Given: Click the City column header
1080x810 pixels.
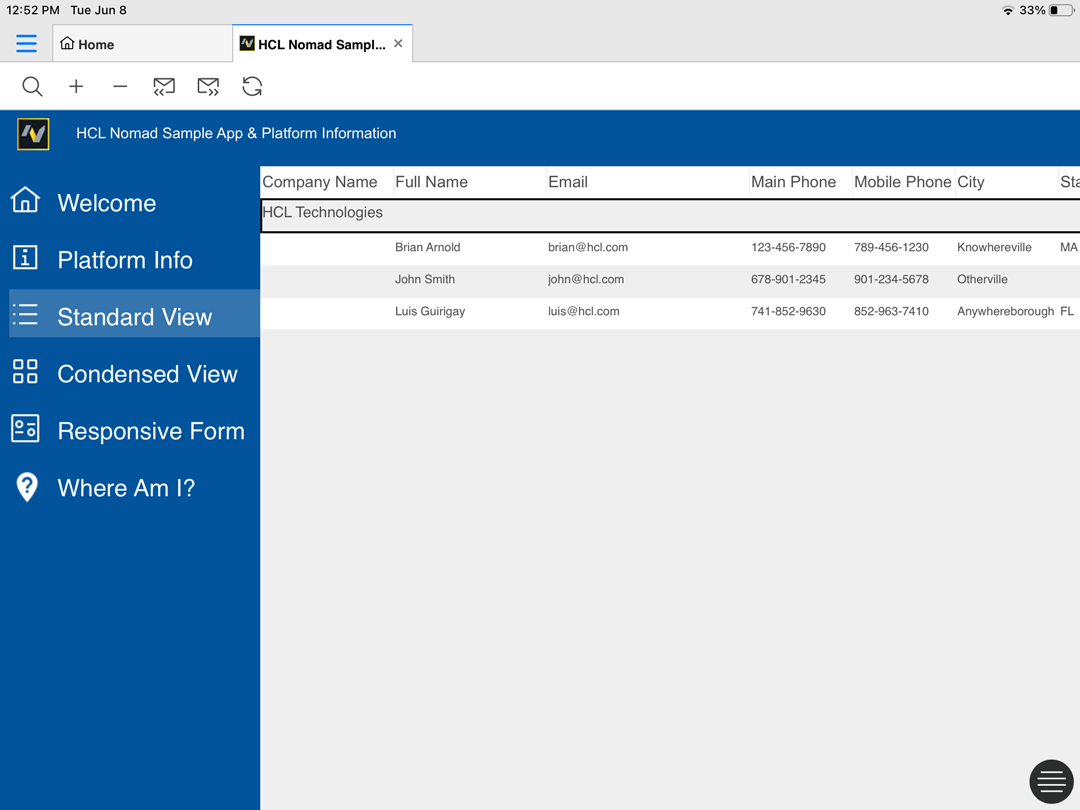Looking at the screenshot, I should [x=970, y=182].
